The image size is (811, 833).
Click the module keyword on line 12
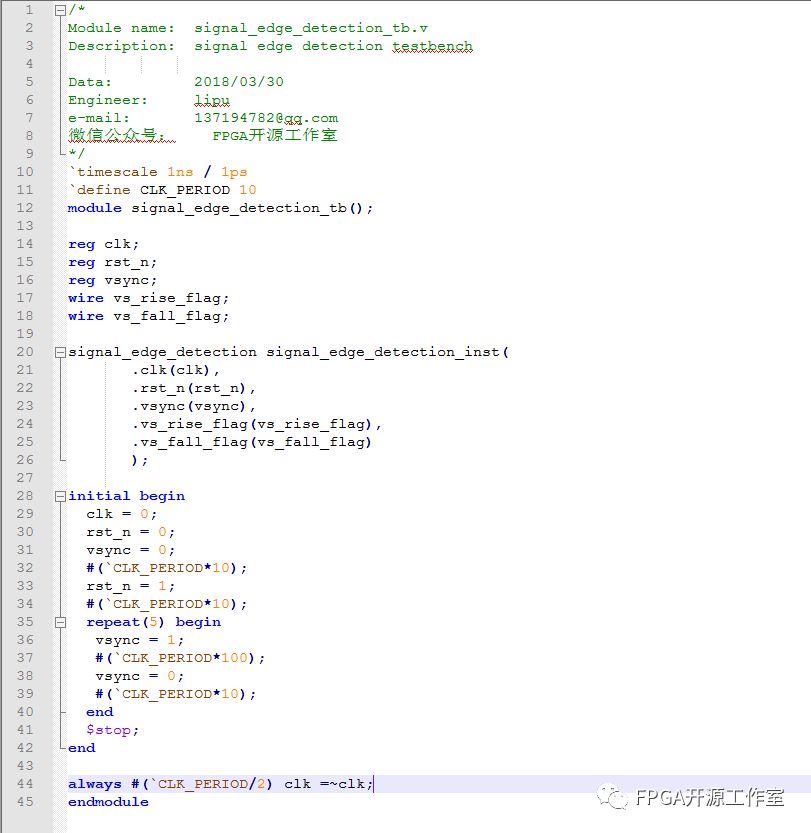[x=95, y=208]
